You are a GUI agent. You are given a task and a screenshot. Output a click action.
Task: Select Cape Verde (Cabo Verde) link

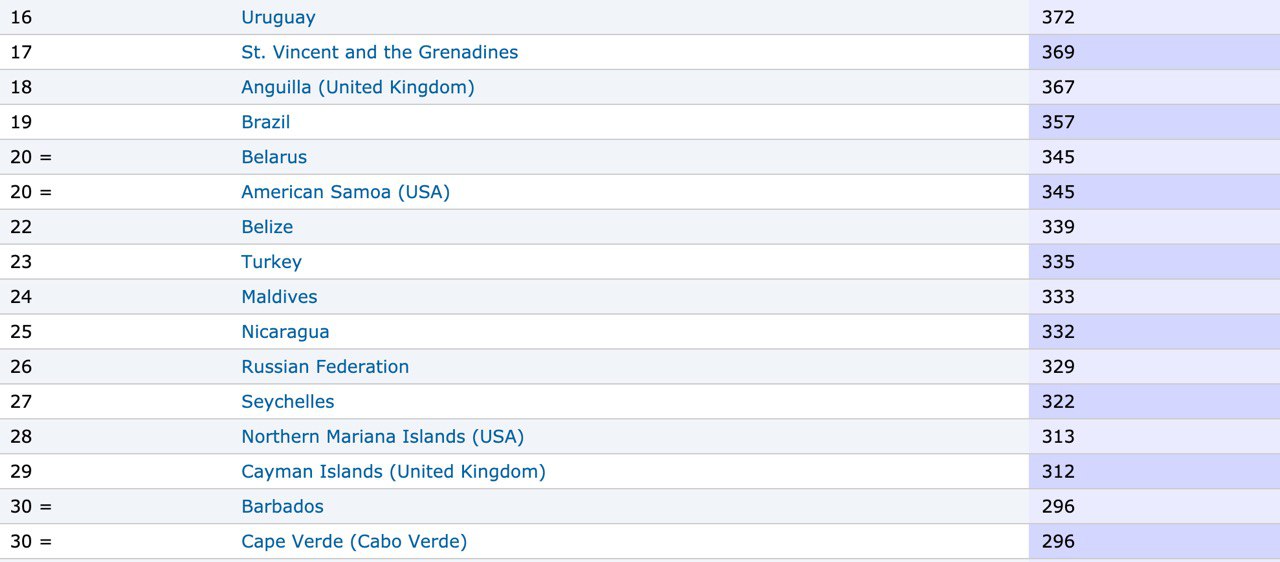click(x=354, y=542)
